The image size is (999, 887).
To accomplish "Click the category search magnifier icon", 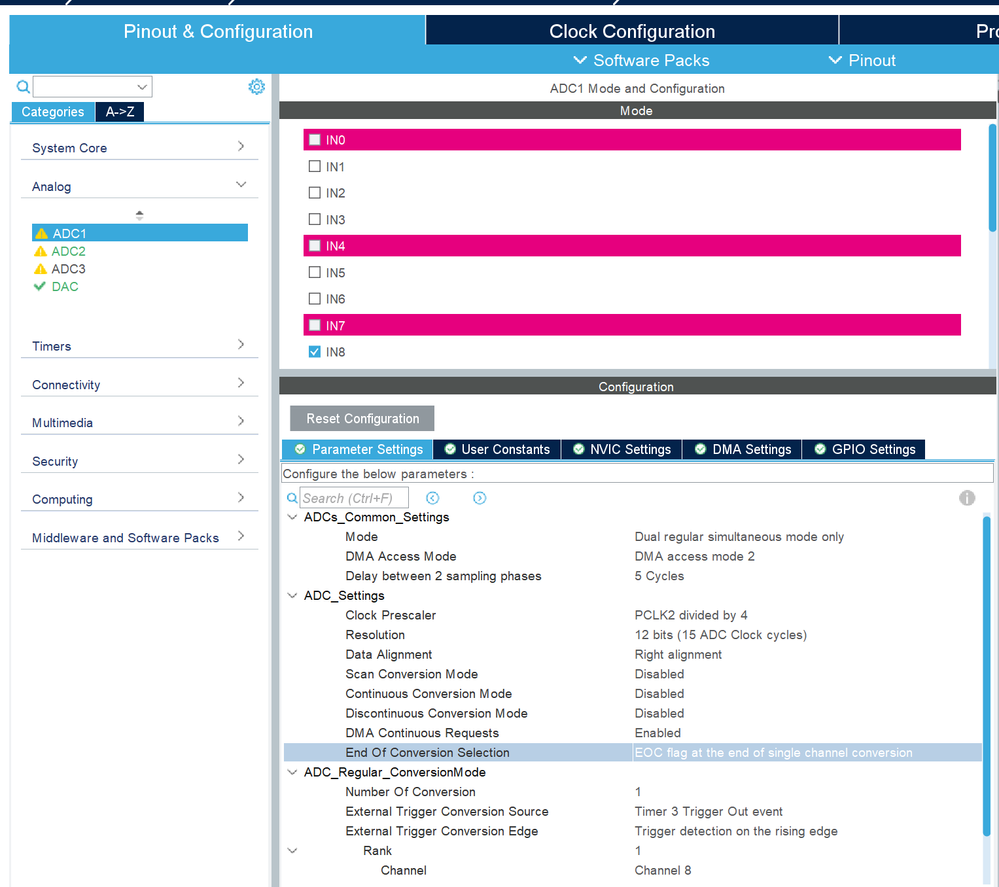I will tap(23, 86).
